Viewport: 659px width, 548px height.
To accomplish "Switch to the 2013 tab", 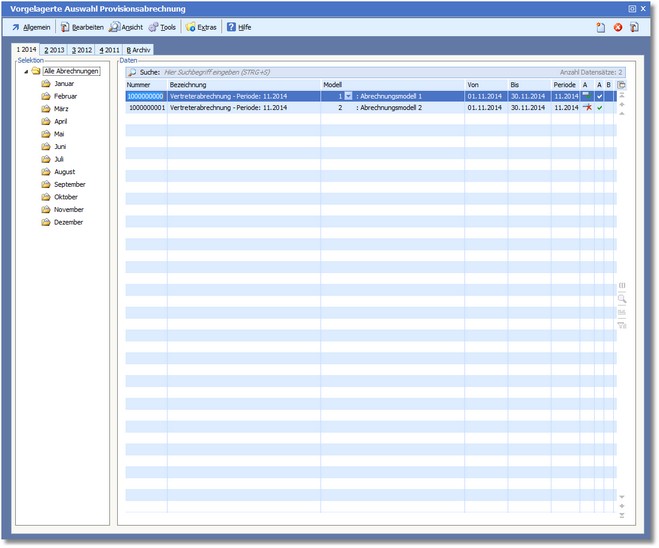I will (x=54, y=49).
